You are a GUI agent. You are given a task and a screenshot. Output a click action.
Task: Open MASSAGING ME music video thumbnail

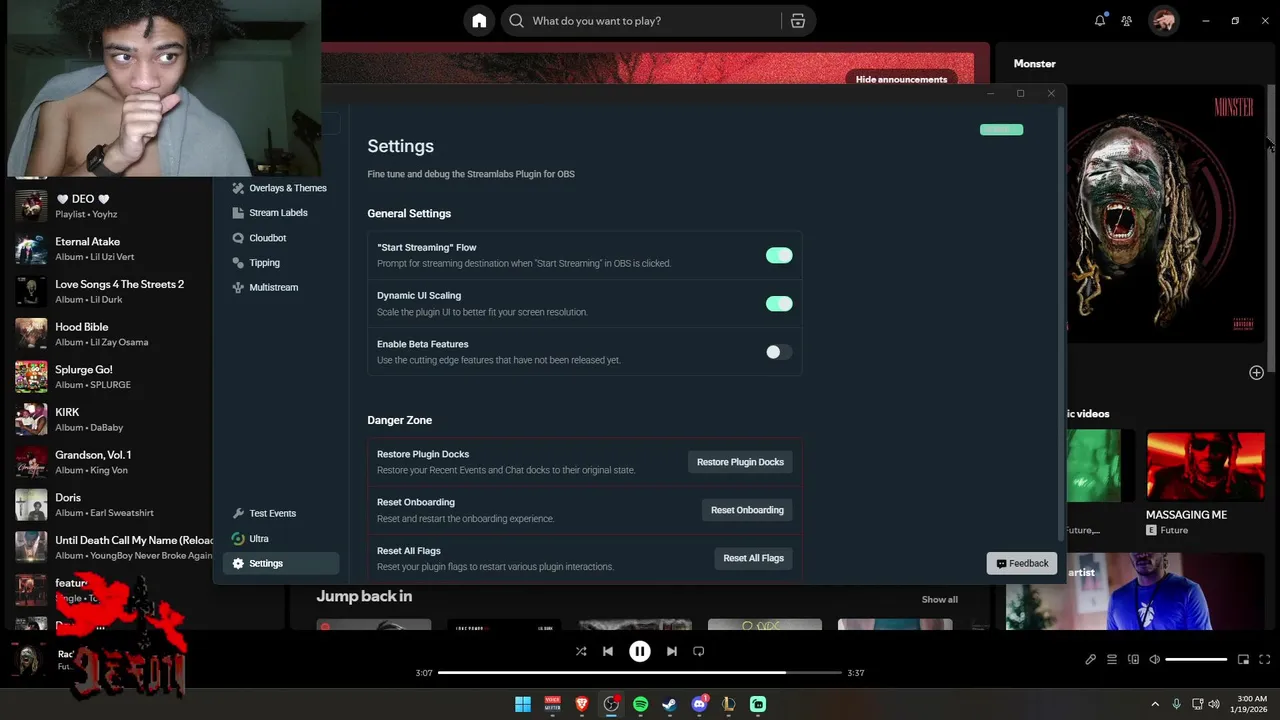click(1206, 466)
